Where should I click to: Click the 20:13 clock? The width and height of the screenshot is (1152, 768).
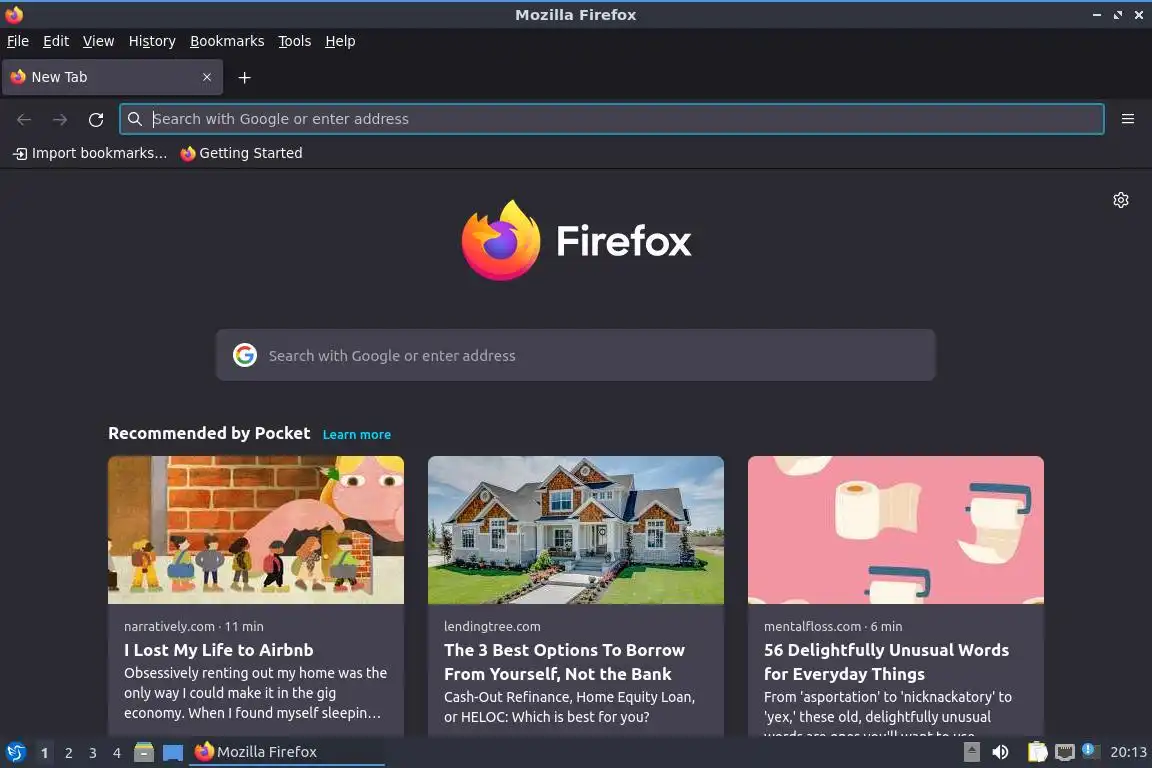(1128, 752)
